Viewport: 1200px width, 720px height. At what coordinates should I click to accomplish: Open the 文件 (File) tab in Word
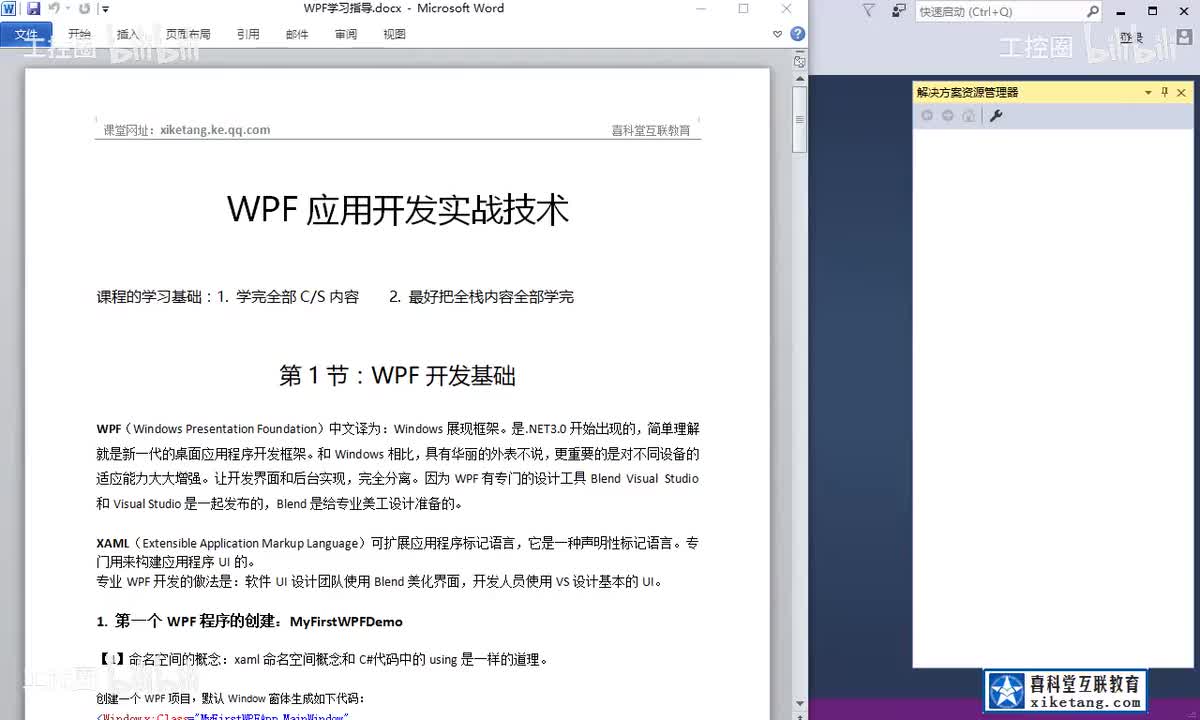[x=26, y=35]
